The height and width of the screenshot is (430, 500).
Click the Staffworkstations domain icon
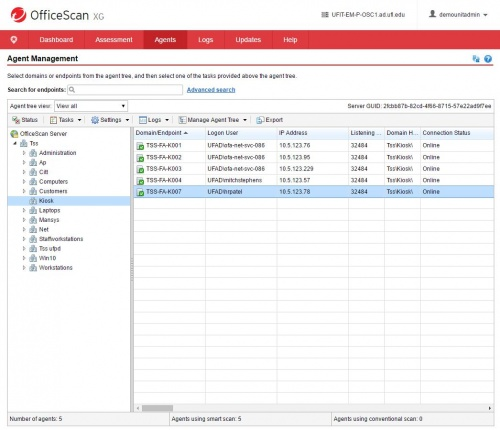coord(33,239)
